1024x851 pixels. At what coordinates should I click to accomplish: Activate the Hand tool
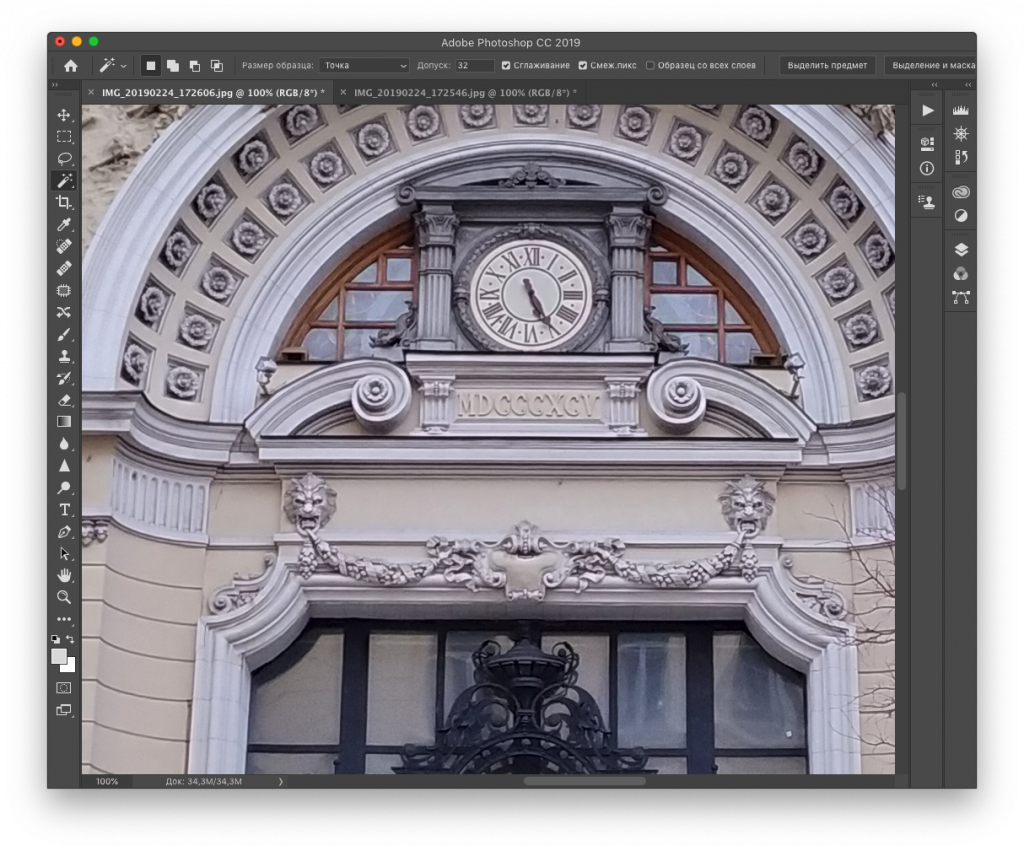[x=64, y=575]
